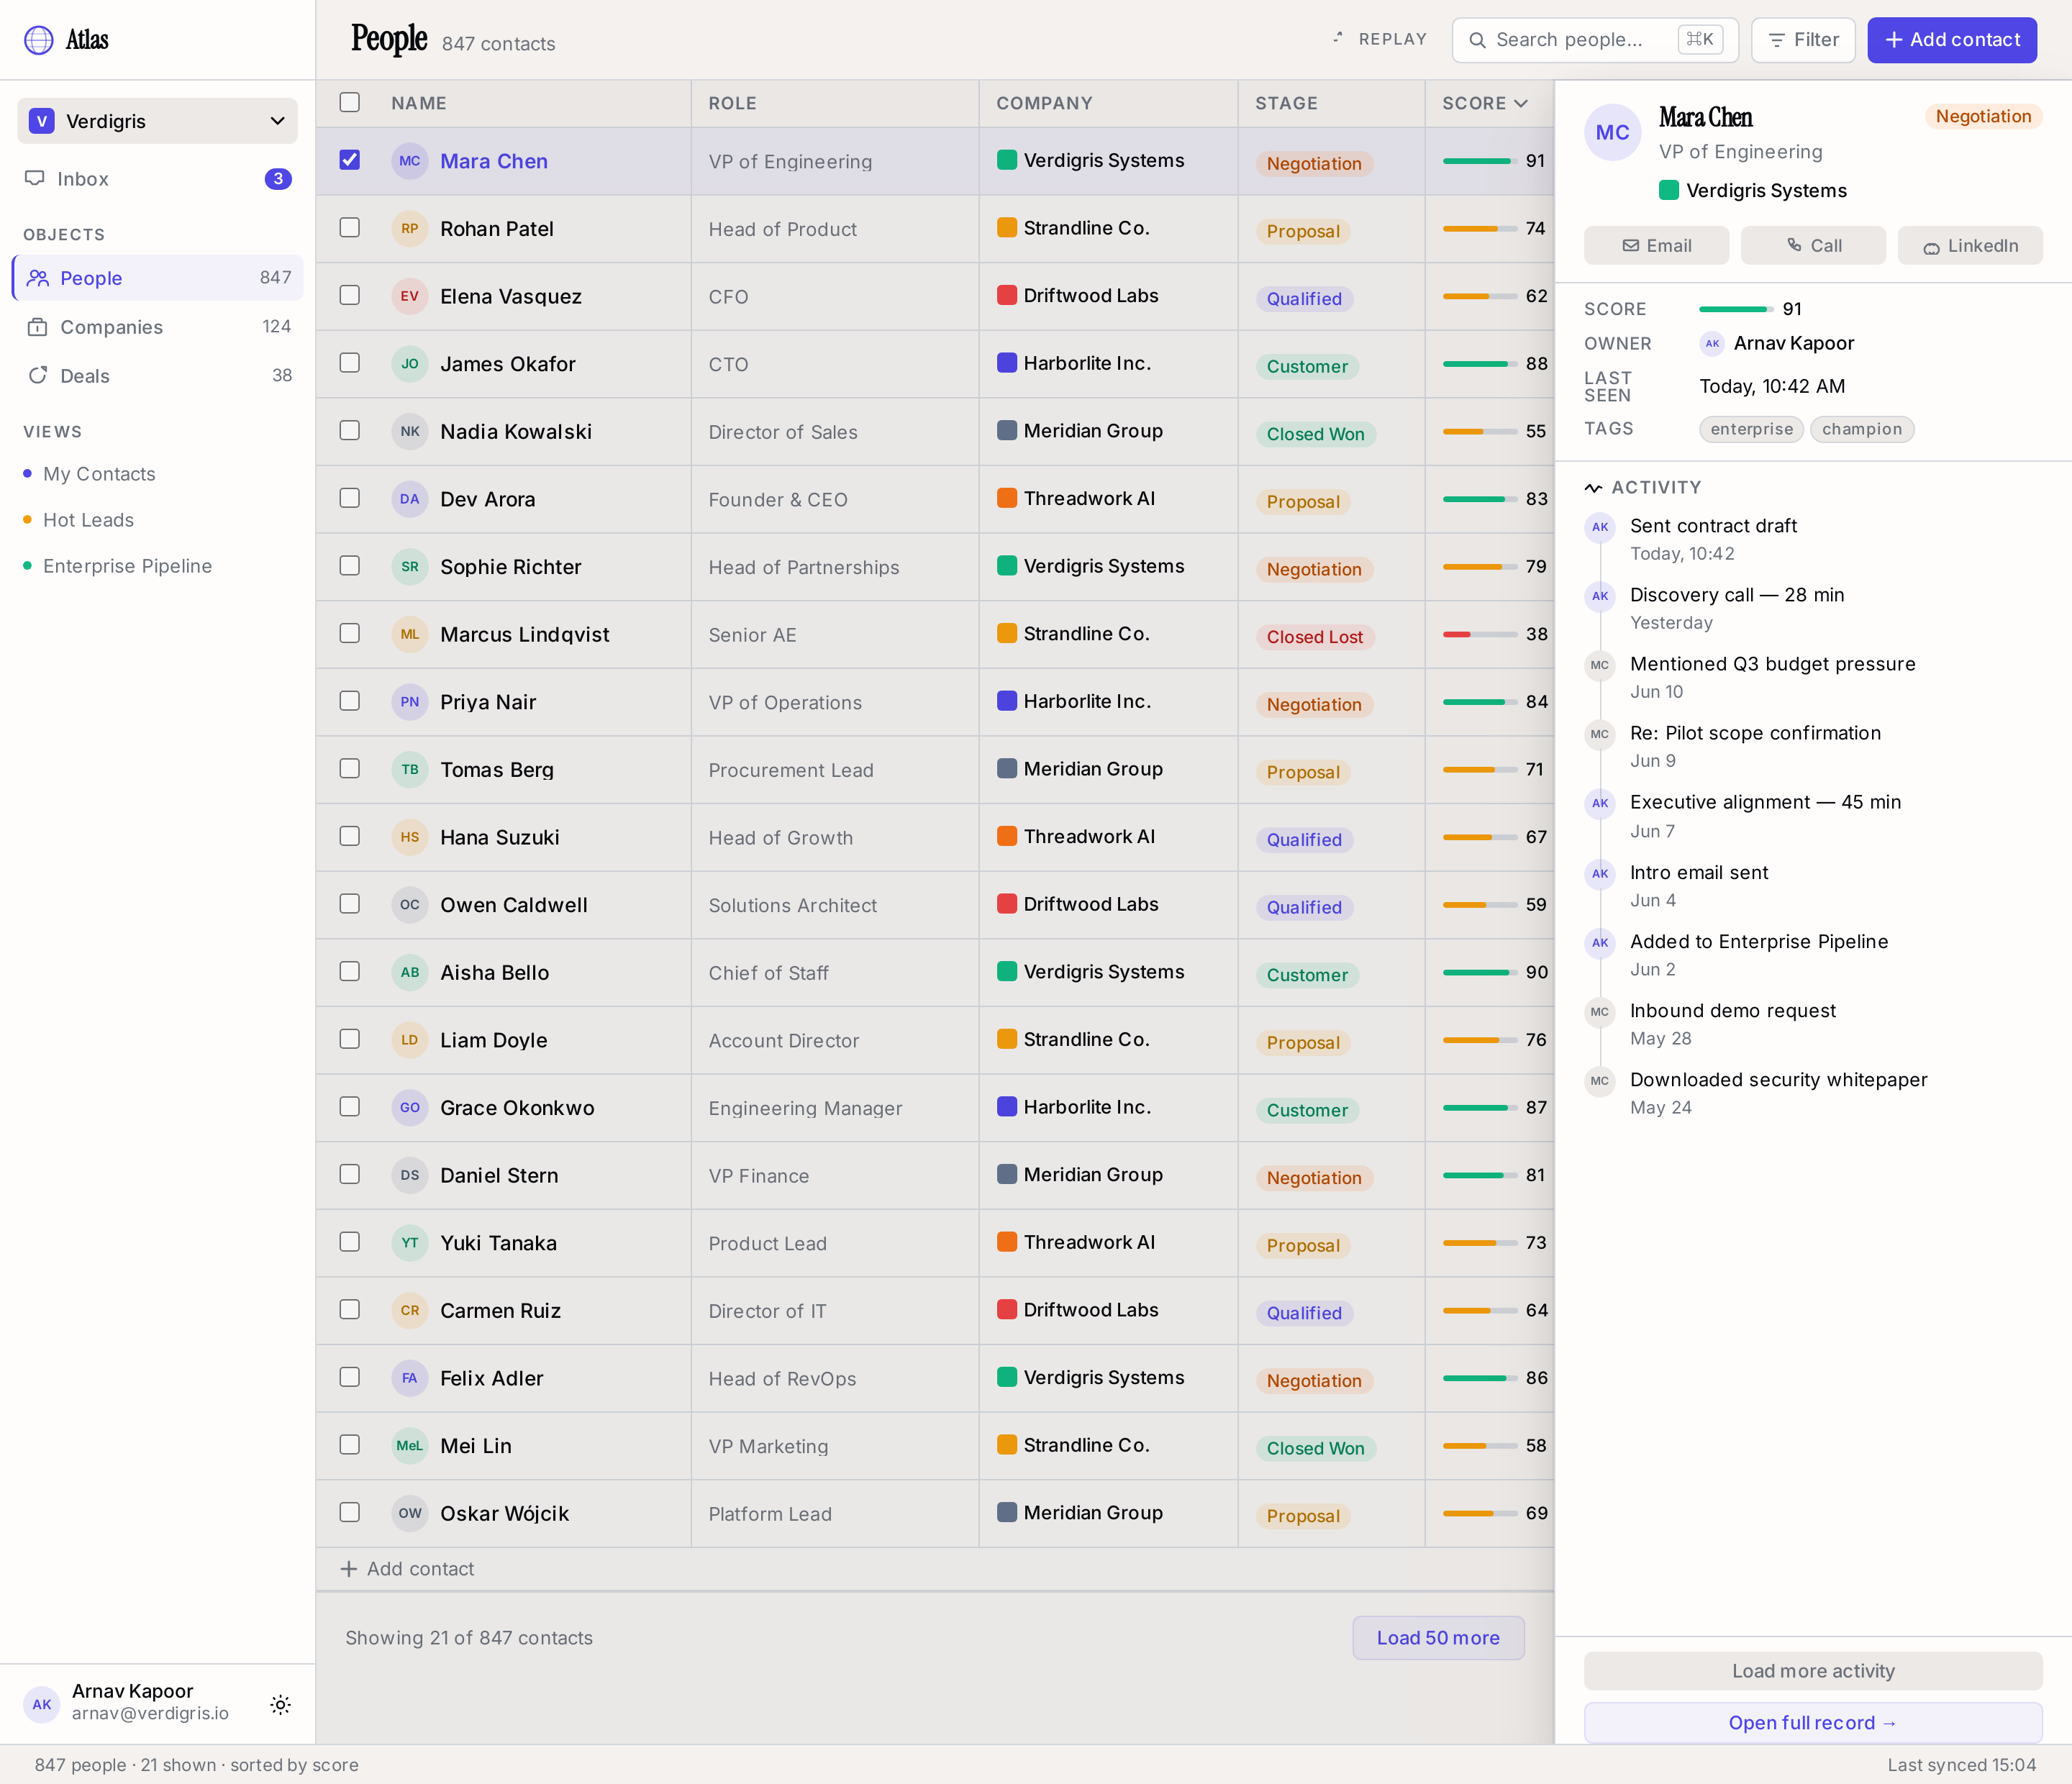Click the NK avatar for Nadia Kowalski

[410, 431]
